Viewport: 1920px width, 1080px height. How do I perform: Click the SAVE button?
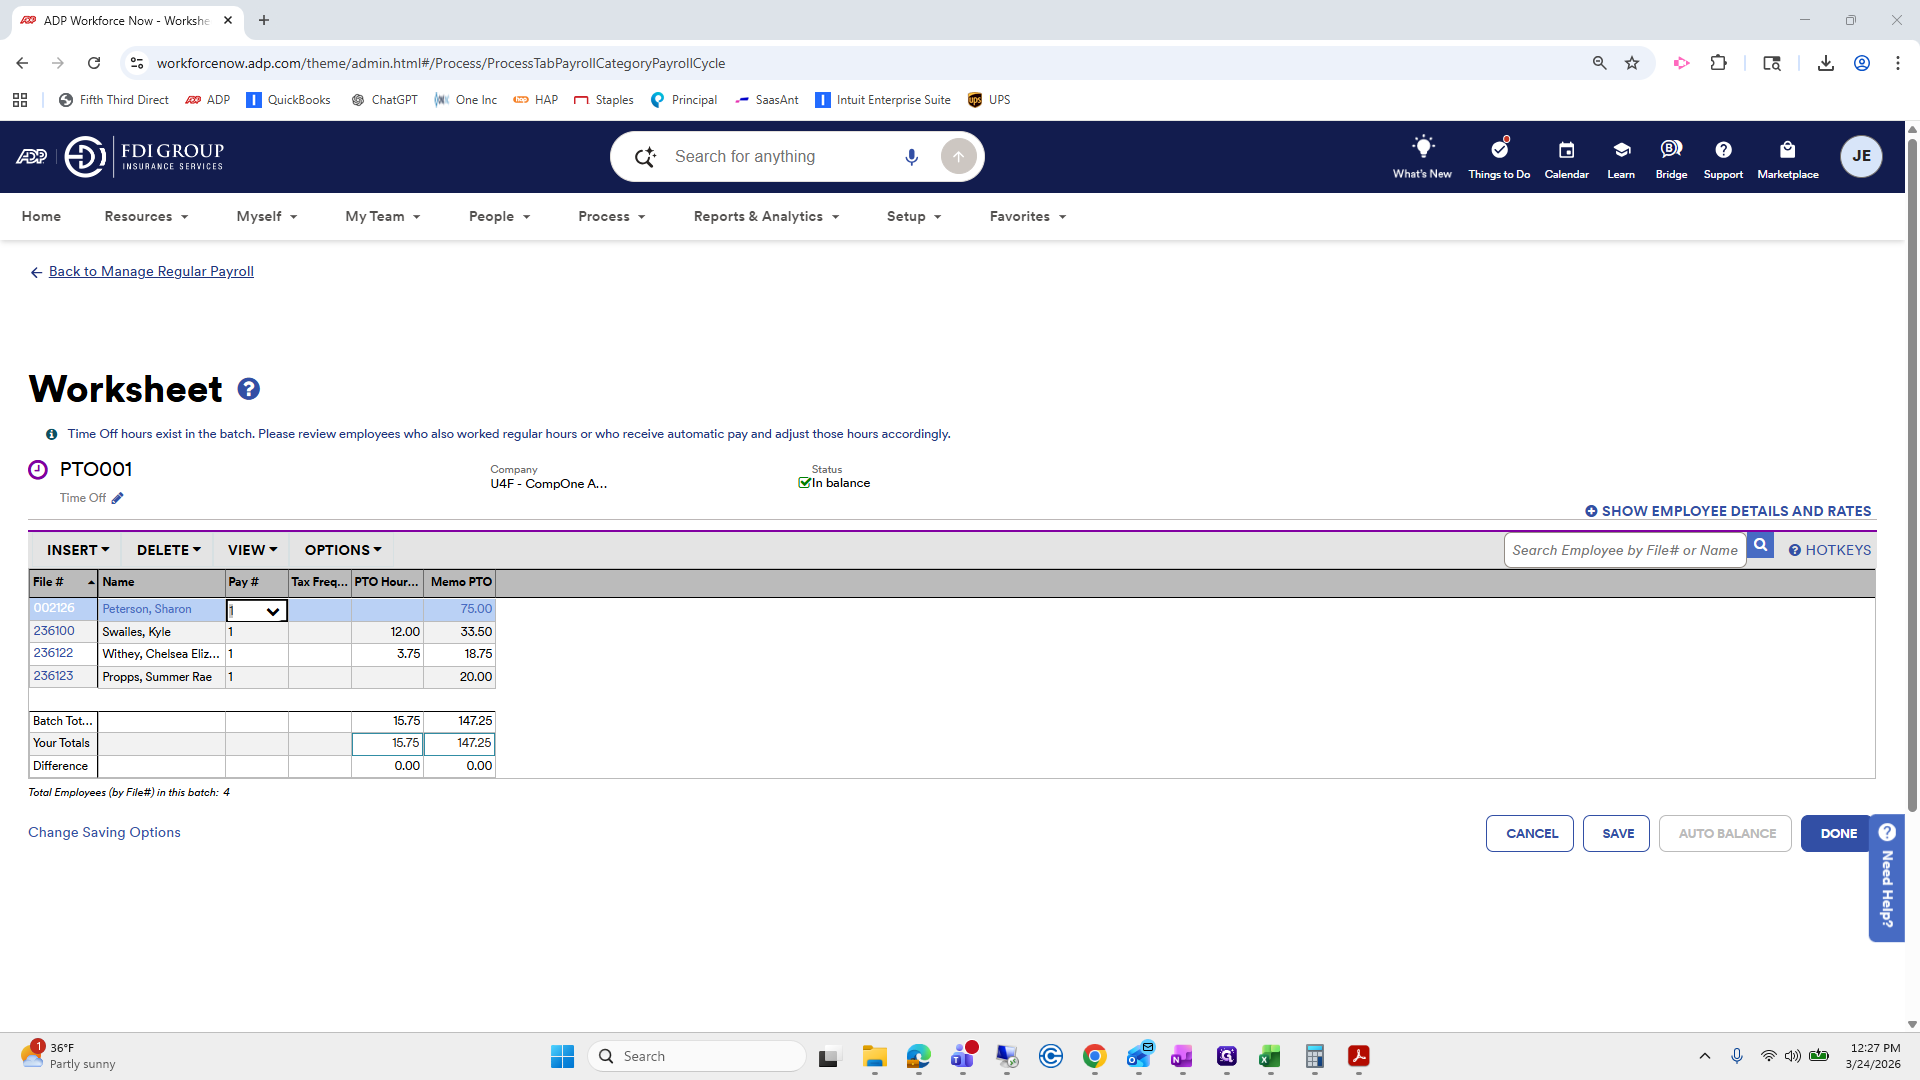(1615, 833)
